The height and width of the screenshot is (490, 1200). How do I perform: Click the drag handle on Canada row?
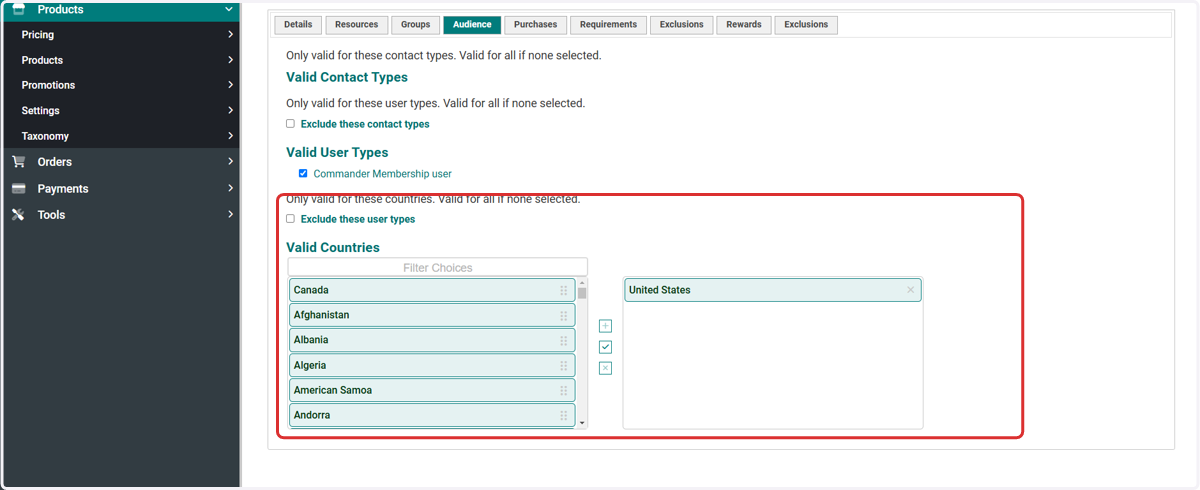(x=564, y=290)
